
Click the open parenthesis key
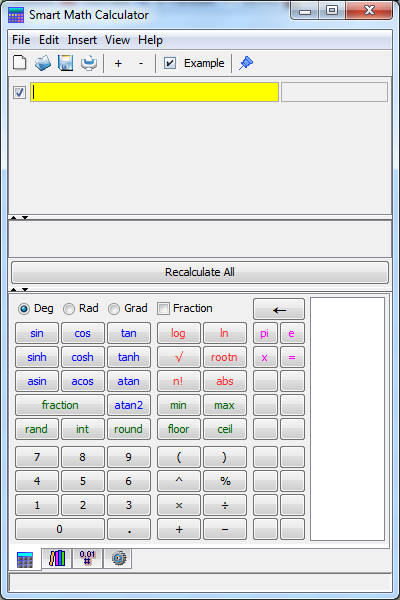(x=178, y=457)
